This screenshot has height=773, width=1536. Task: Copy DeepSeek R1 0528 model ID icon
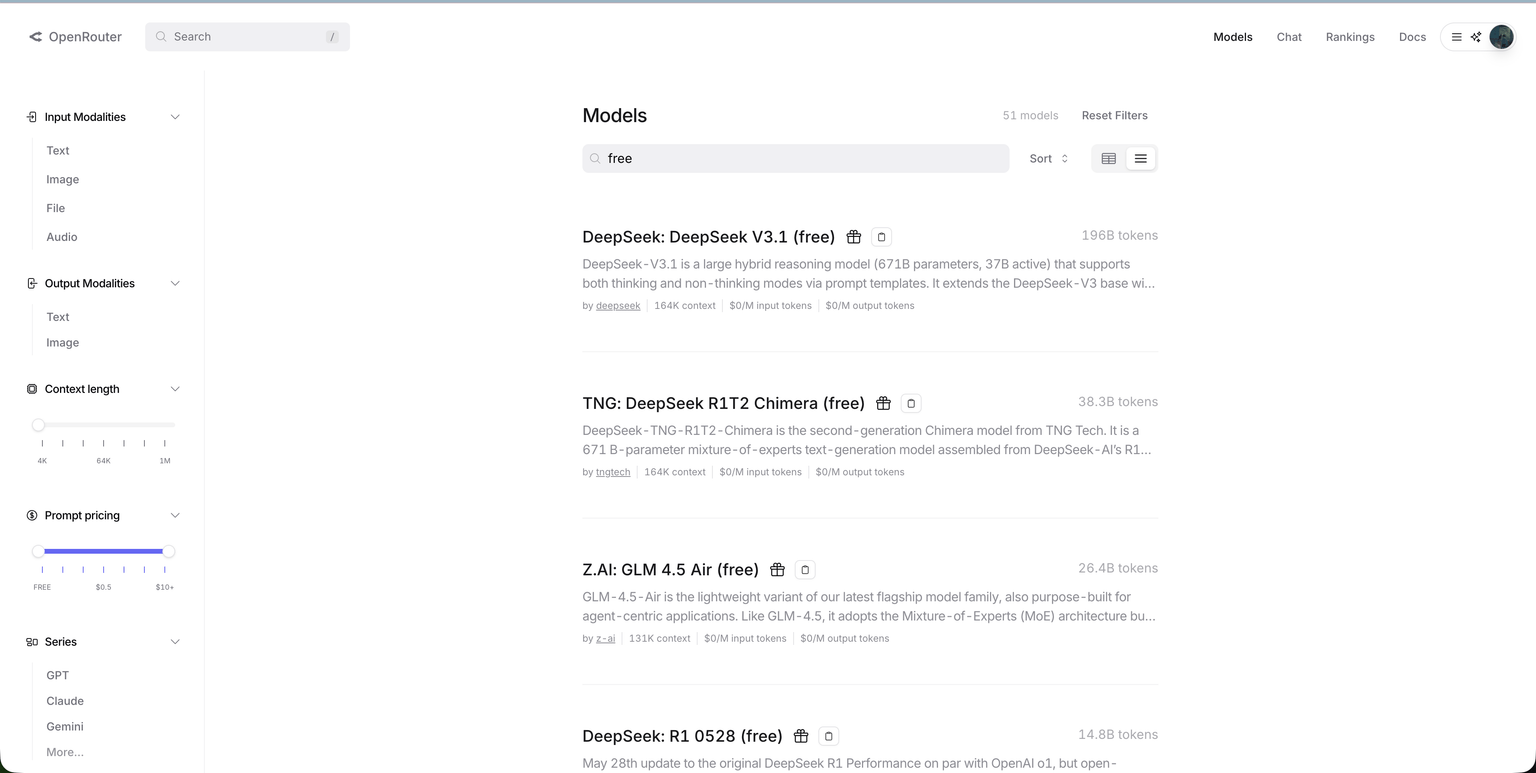coord(829,736)
